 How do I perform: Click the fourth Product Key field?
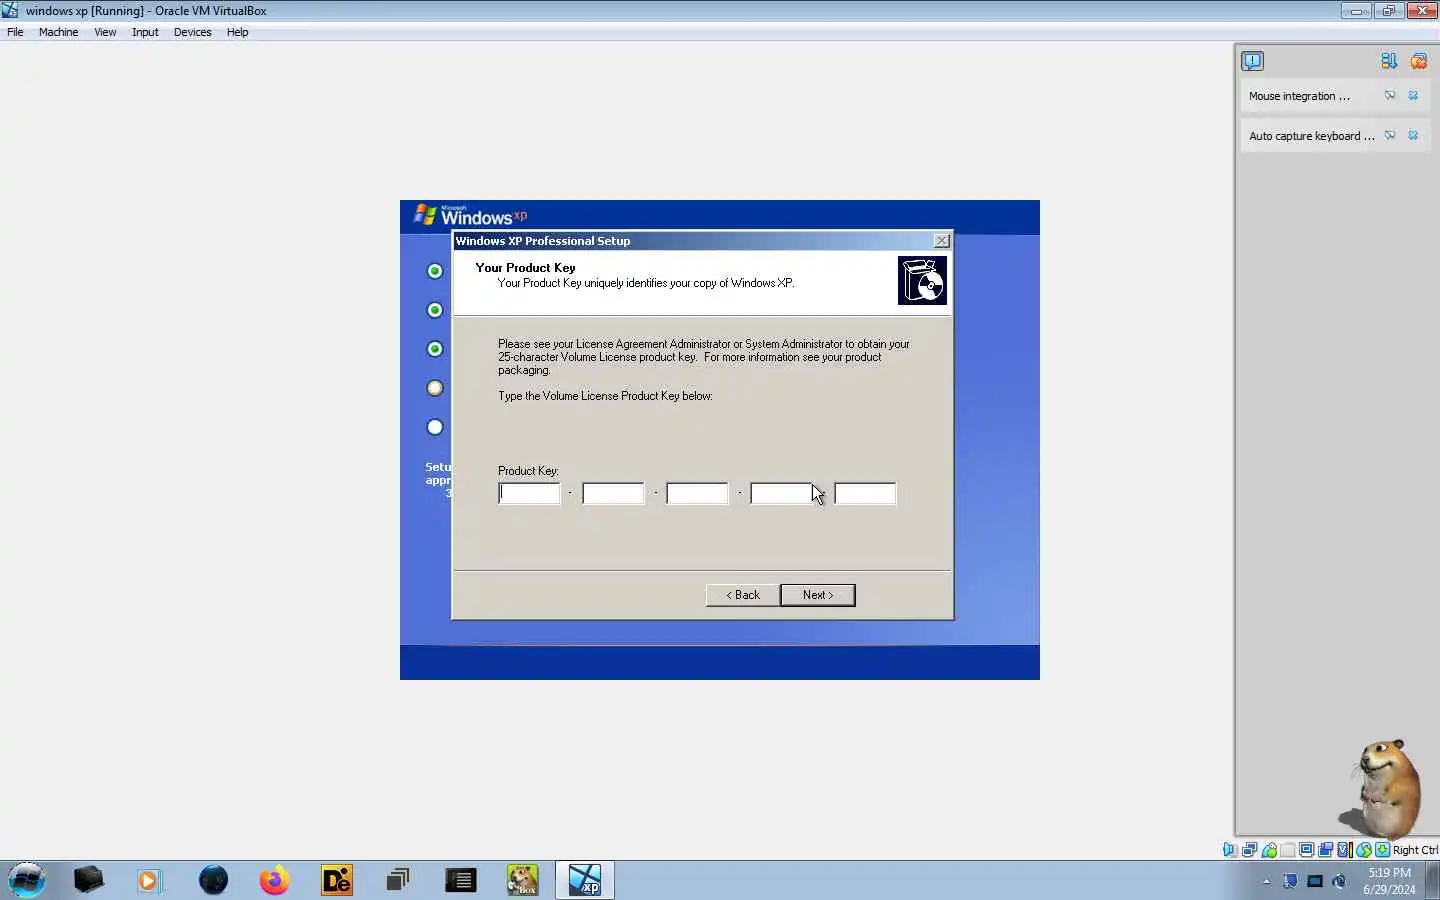coord(781,493)
